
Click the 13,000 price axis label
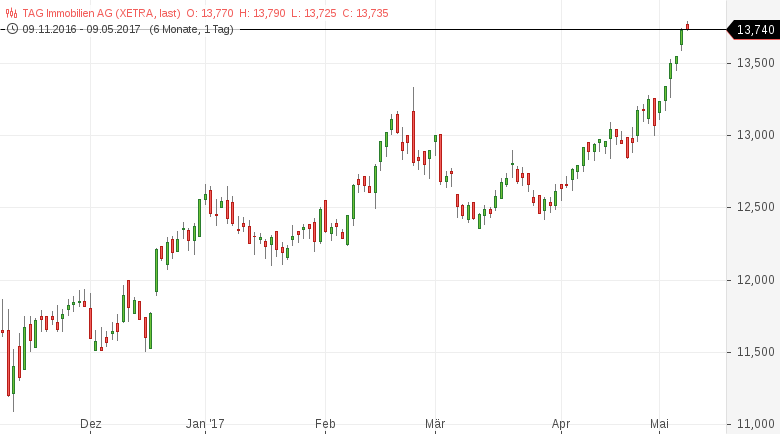tap(756, 135)
